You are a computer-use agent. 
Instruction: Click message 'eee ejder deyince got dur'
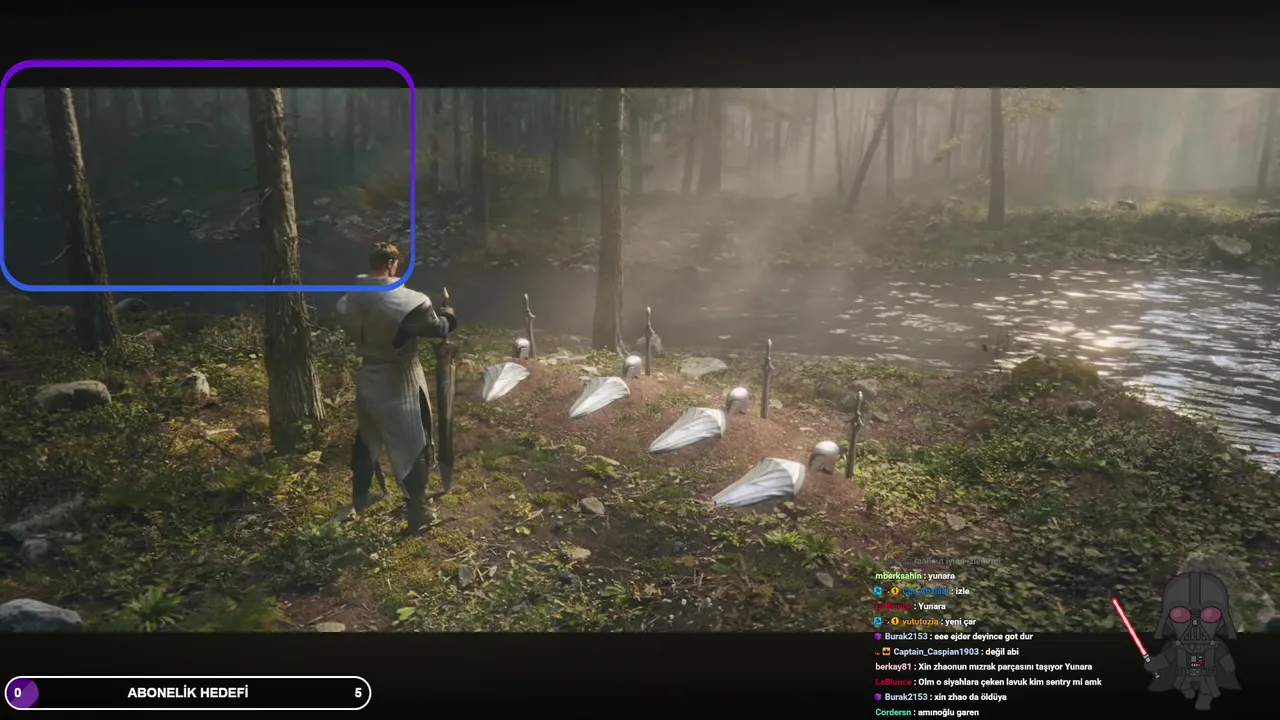(983, 637)
